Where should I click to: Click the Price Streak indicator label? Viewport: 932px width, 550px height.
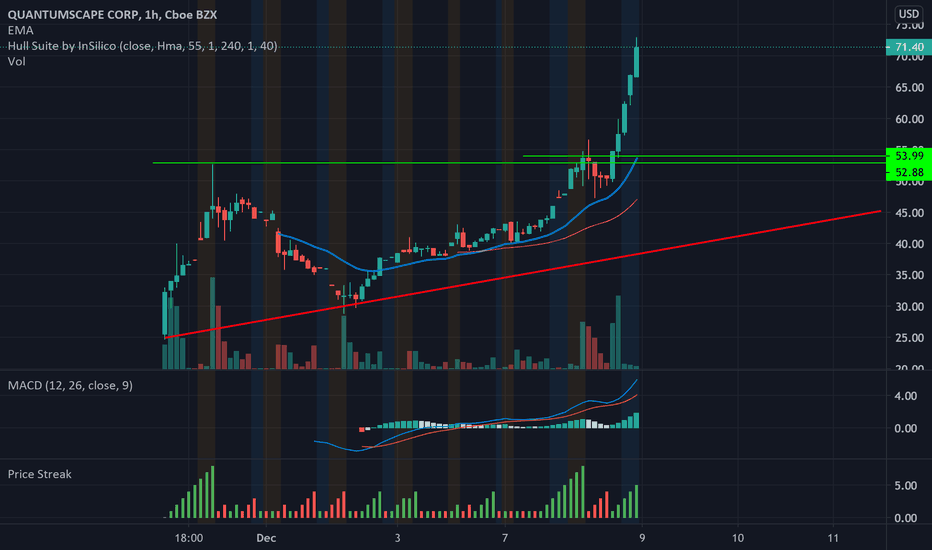coord(39,474)
